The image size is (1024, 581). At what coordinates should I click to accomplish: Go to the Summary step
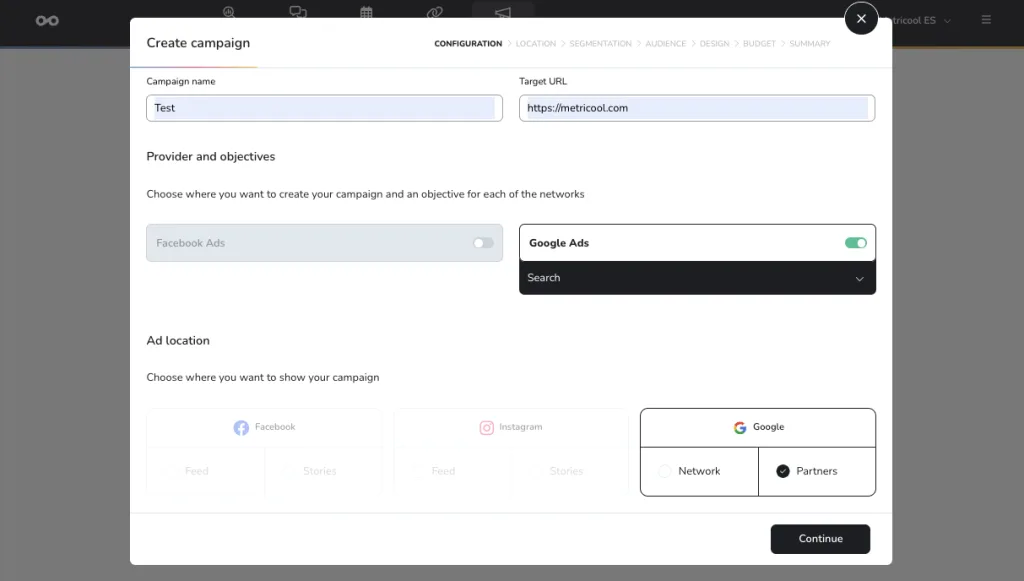coord(809,44)
